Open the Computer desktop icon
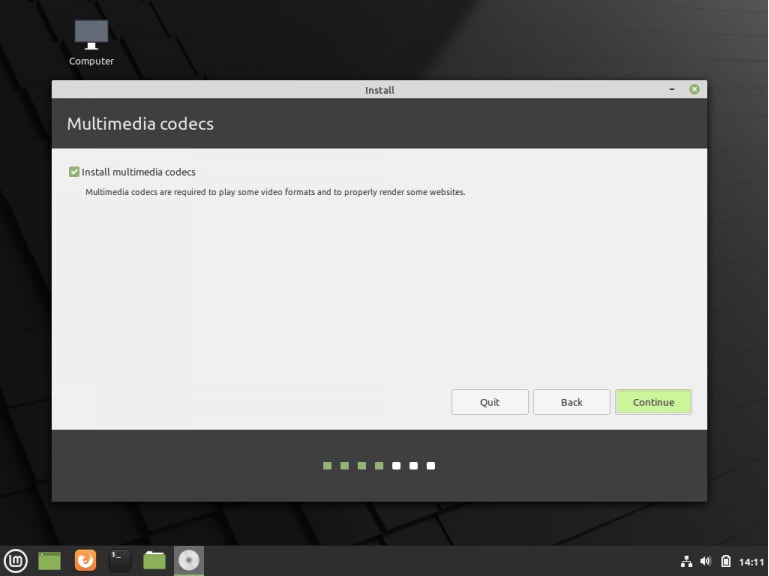Viewport: 769px width, 576px height. point(91,43)
